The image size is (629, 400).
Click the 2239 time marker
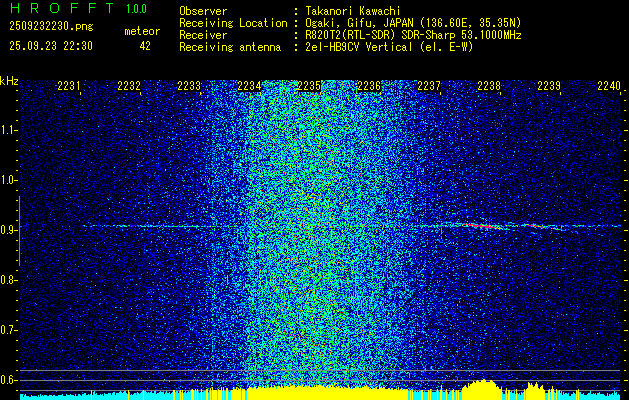[x=549, y=86]
